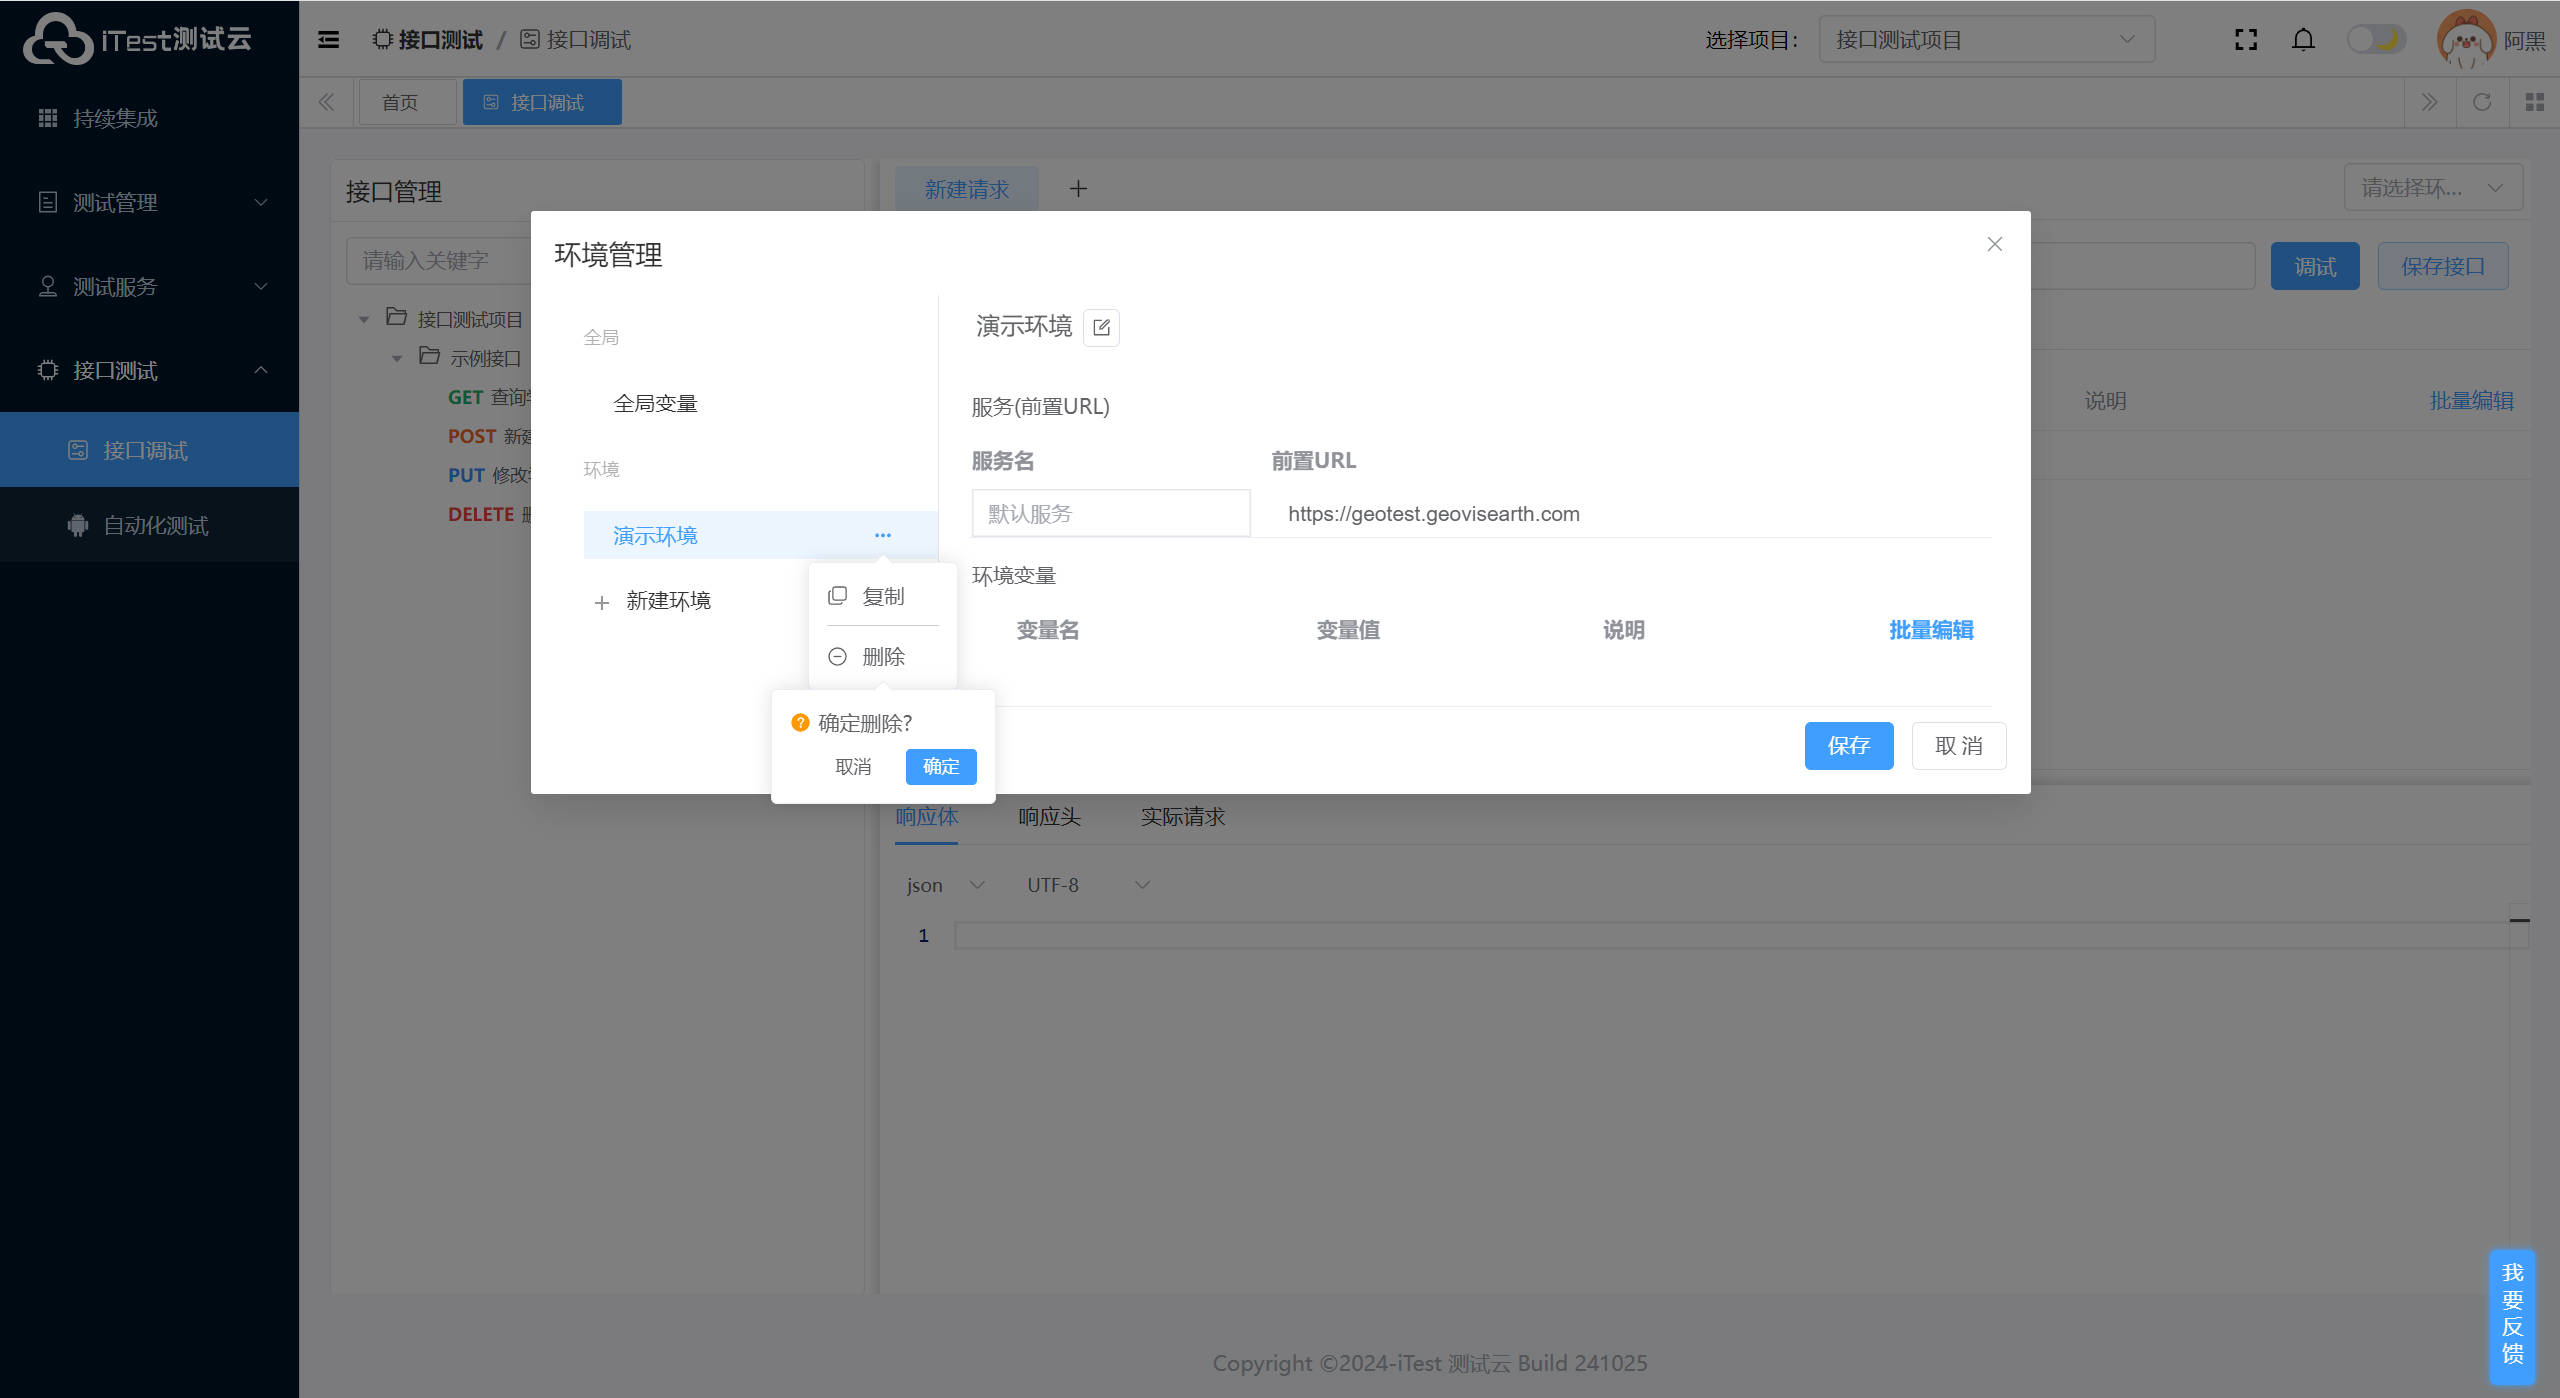Click the three-dot menu on 演示环境

click(x=882, y=535)
